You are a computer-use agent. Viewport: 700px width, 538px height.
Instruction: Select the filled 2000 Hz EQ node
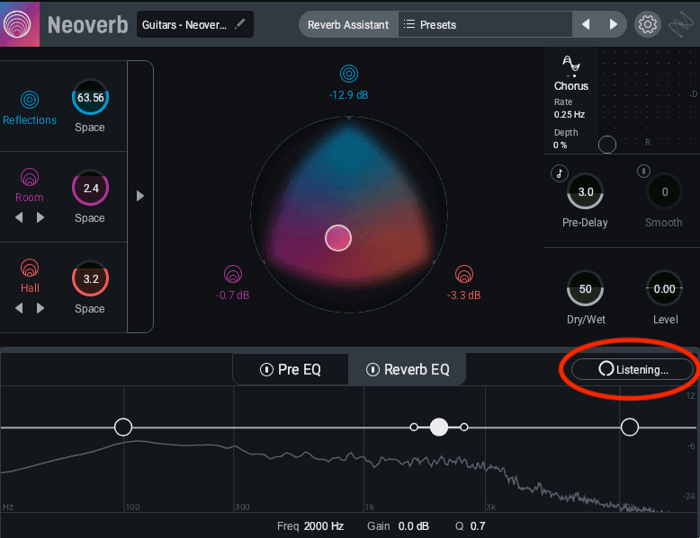click(x=439, y=427)
